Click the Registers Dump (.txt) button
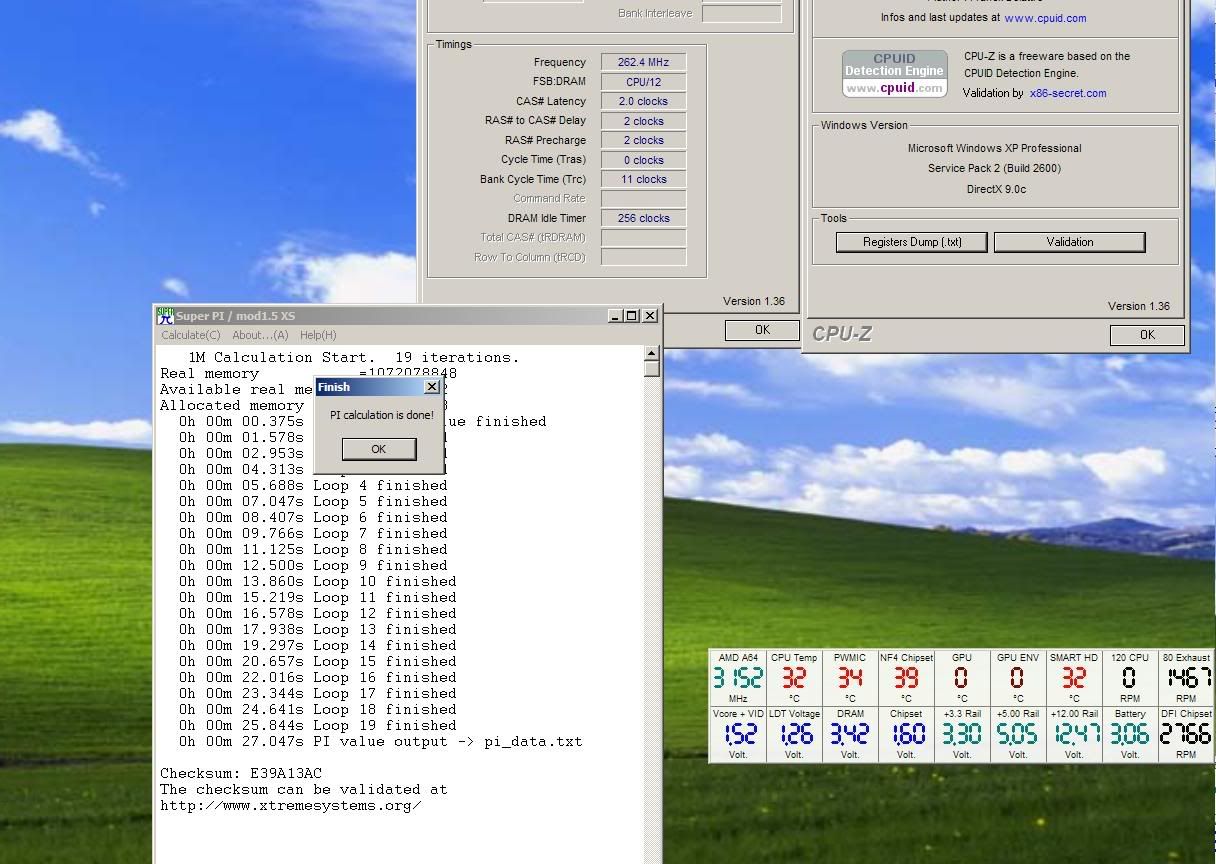Viewport: 1216px width, 864px height. (912, 242)
